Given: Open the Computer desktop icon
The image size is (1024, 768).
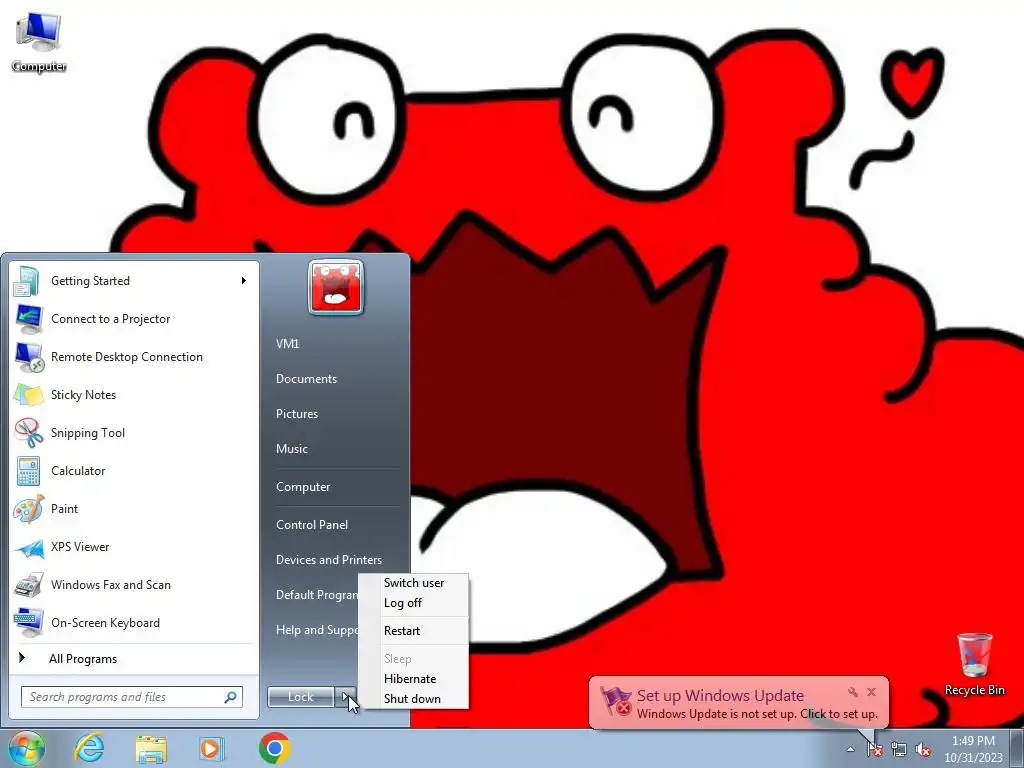Looking at the screenshot, I should click(39, 40).
